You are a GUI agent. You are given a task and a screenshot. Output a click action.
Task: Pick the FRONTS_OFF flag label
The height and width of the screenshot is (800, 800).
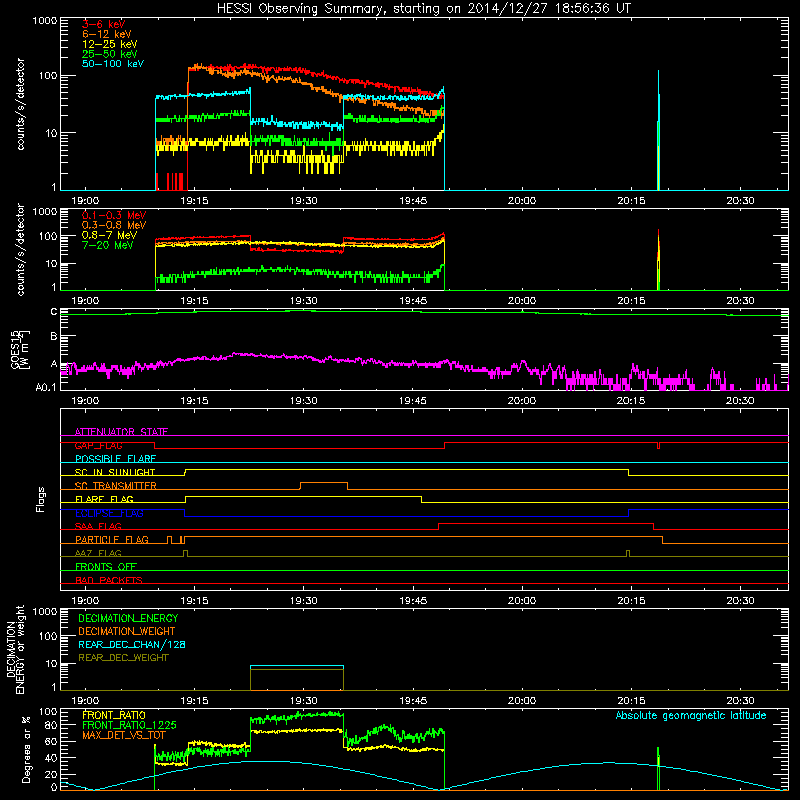pos(106,567)
